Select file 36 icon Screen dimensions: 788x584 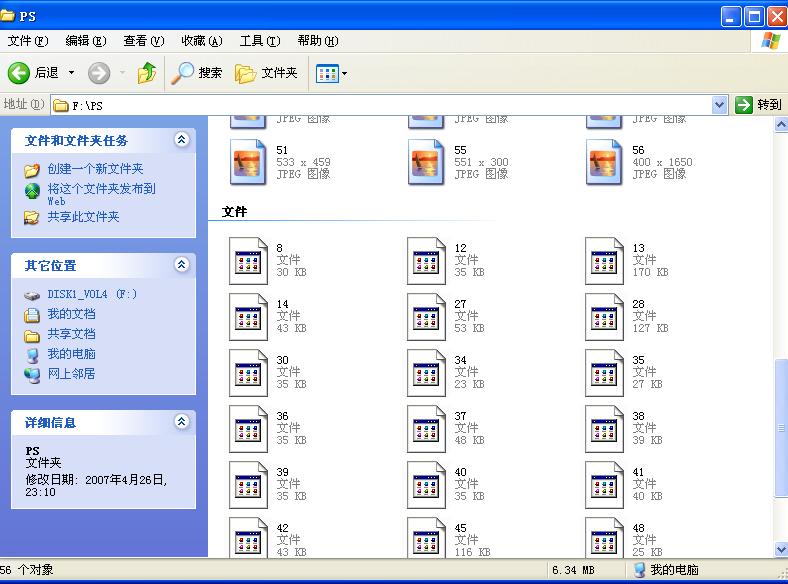(248, 429)
